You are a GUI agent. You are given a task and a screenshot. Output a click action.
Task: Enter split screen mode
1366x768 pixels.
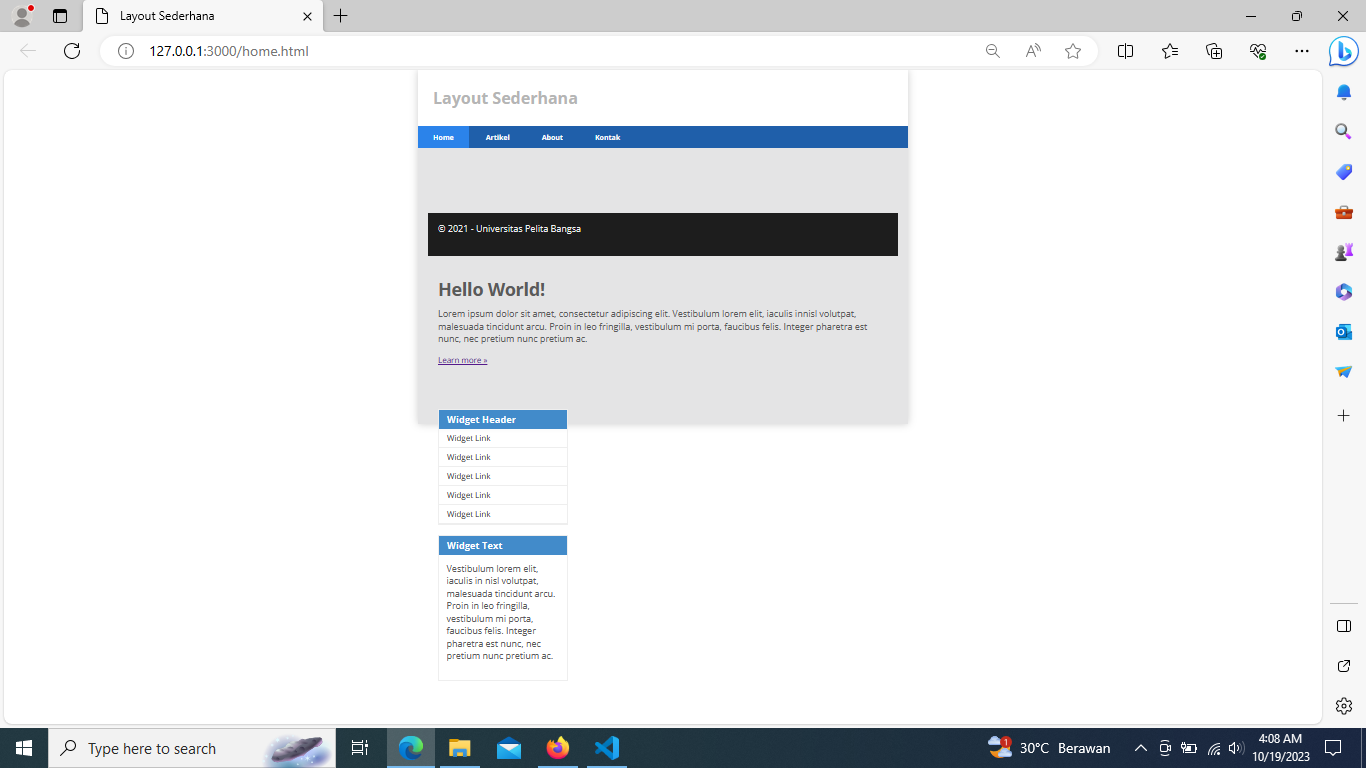tap(1125, 50)
